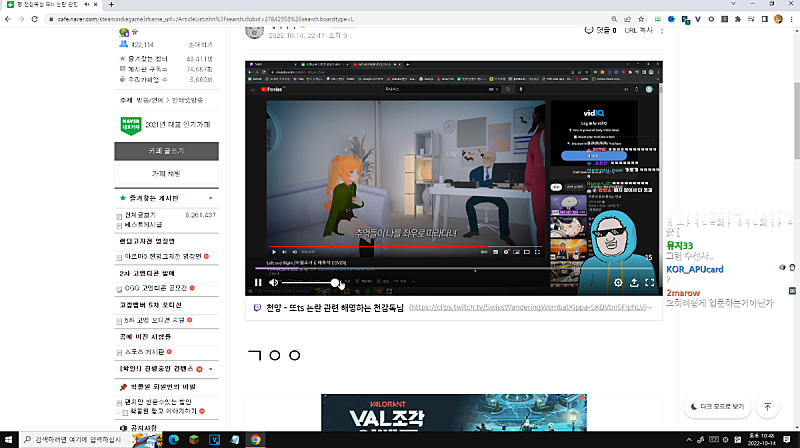Open the Minecraft block taskbar icon

tap(194, 439)
